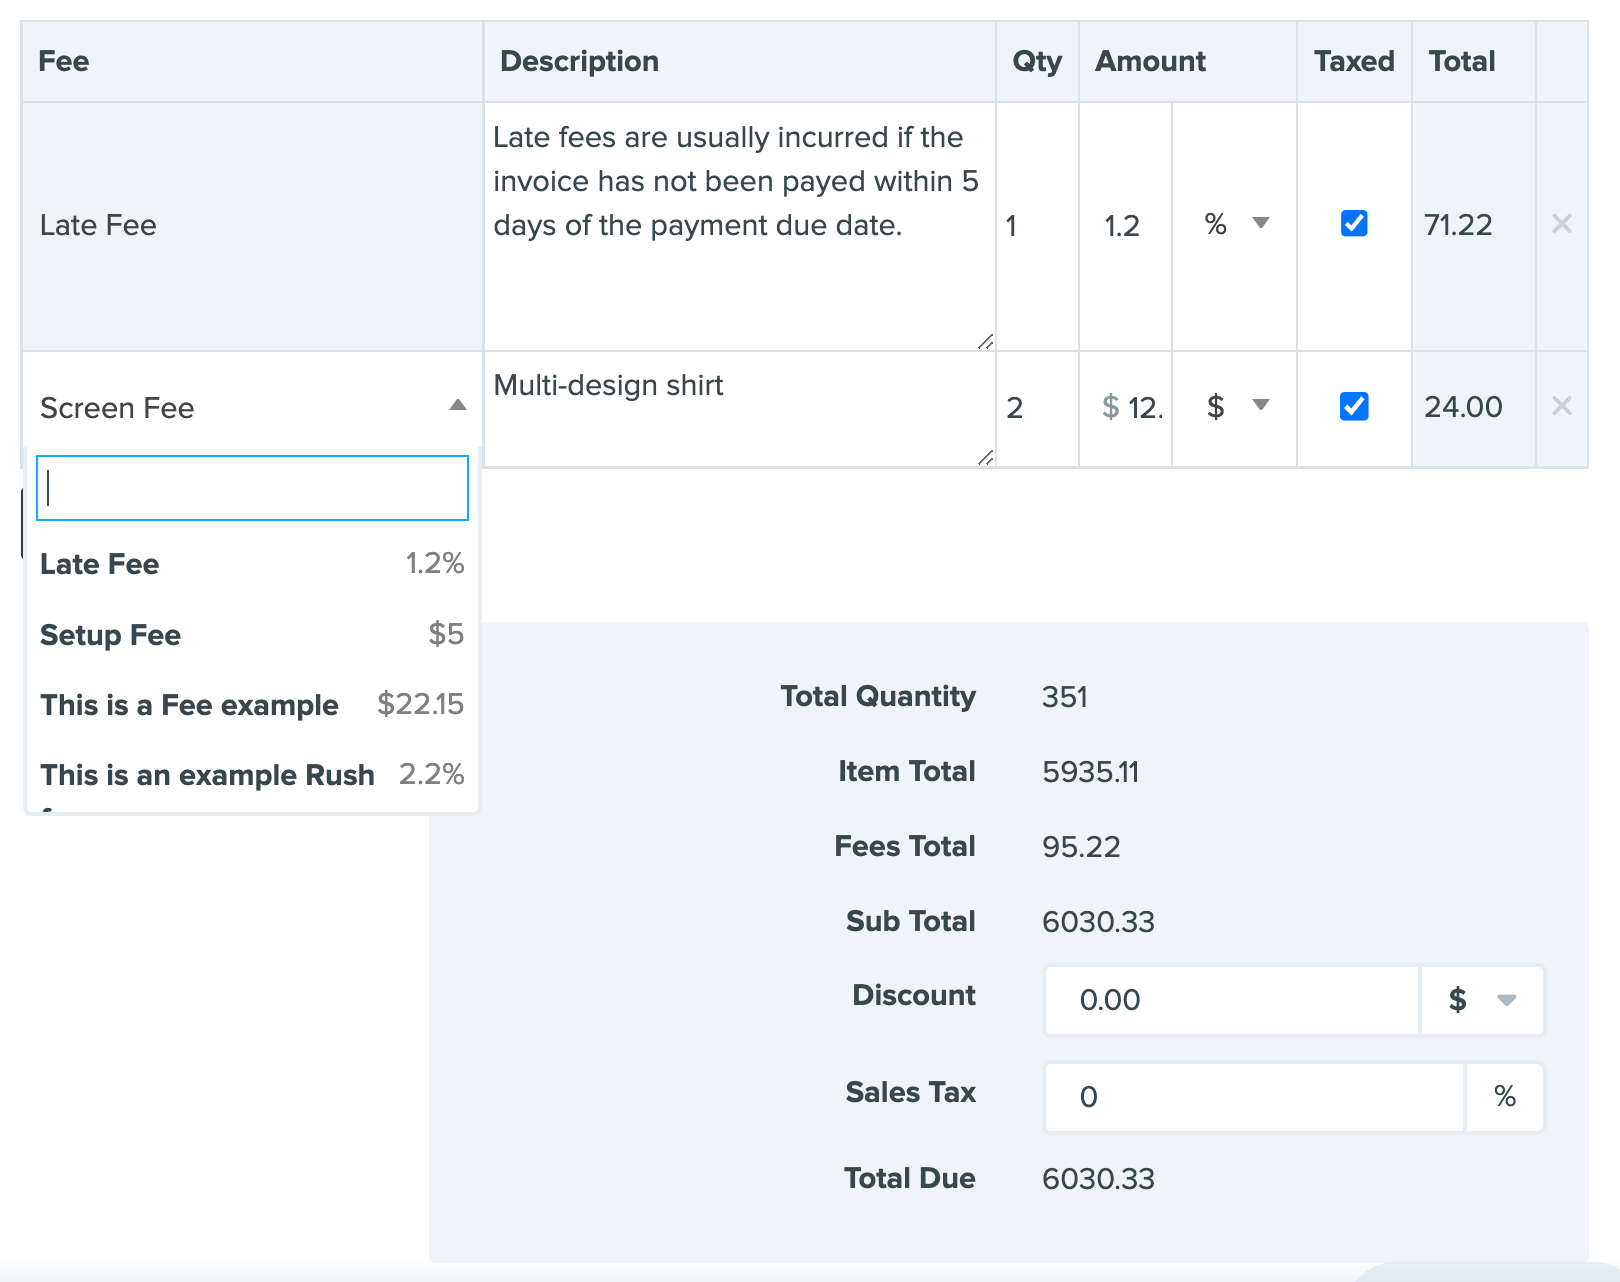Image resolution: width=1620 pixels, height=1282 pixels.
Task: Focus the fee search input box
Action: pos(252,488)
